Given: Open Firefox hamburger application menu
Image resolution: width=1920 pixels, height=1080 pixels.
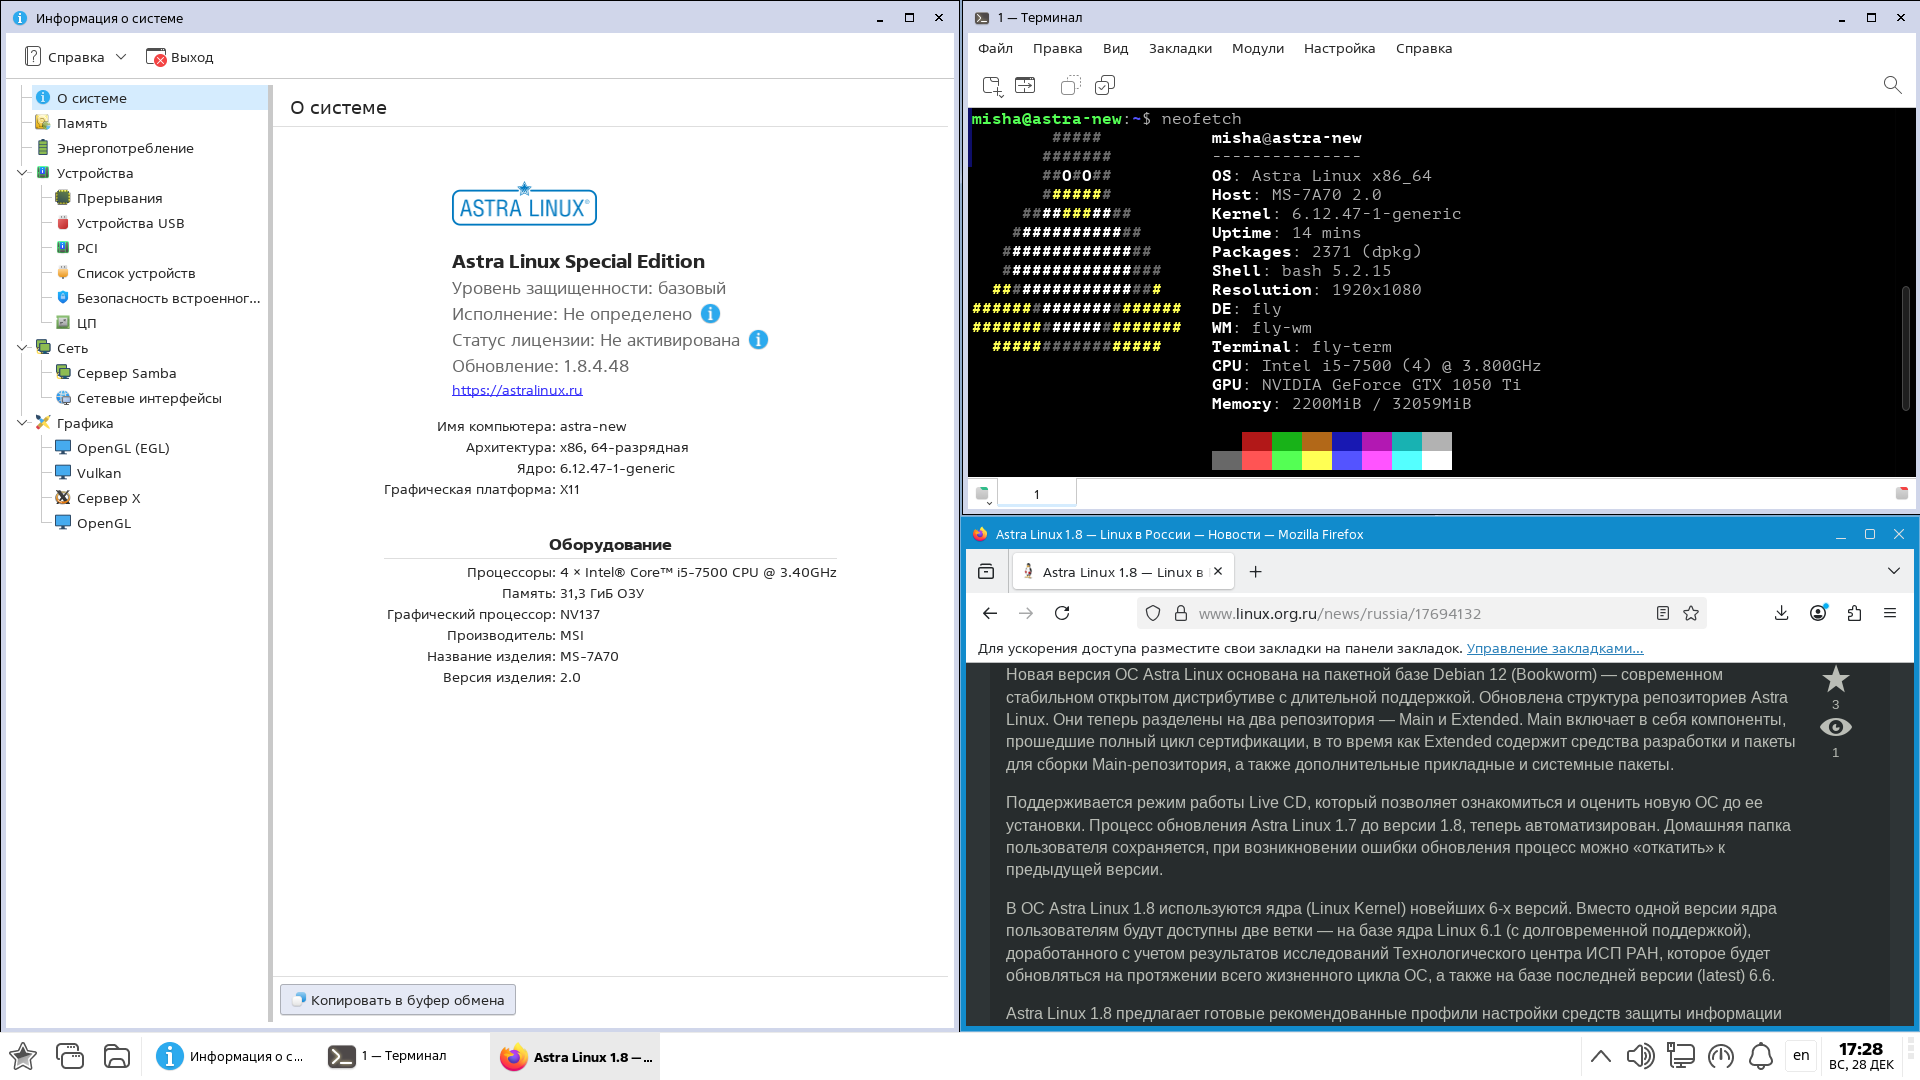Looking at the screenshot, I should (1890, 613).
